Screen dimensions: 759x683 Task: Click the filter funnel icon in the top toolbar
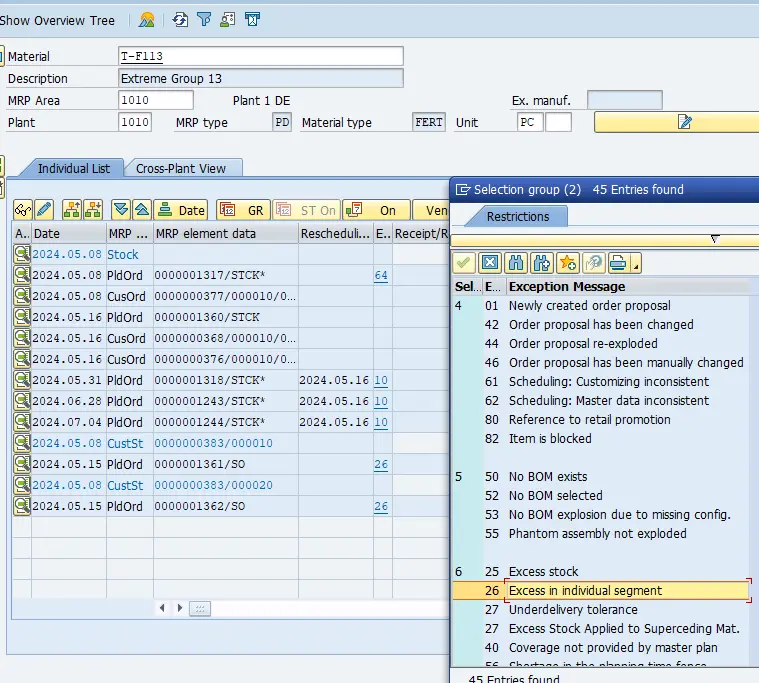(204, 19)
